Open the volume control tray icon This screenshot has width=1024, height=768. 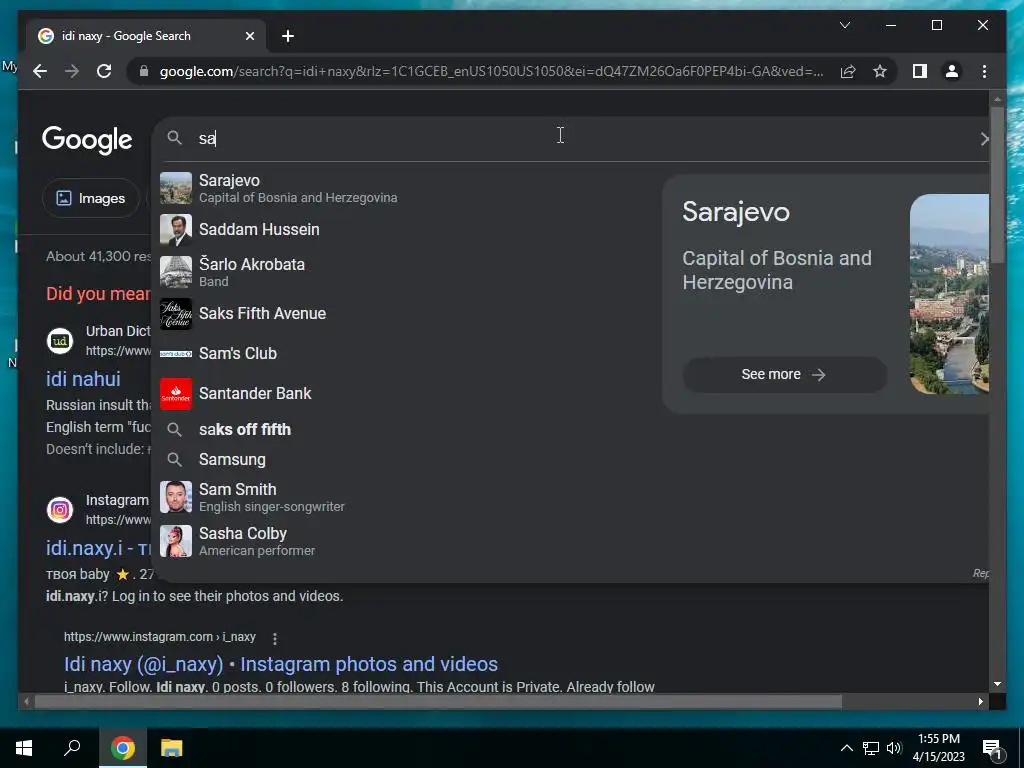click(x=894, y=748)
